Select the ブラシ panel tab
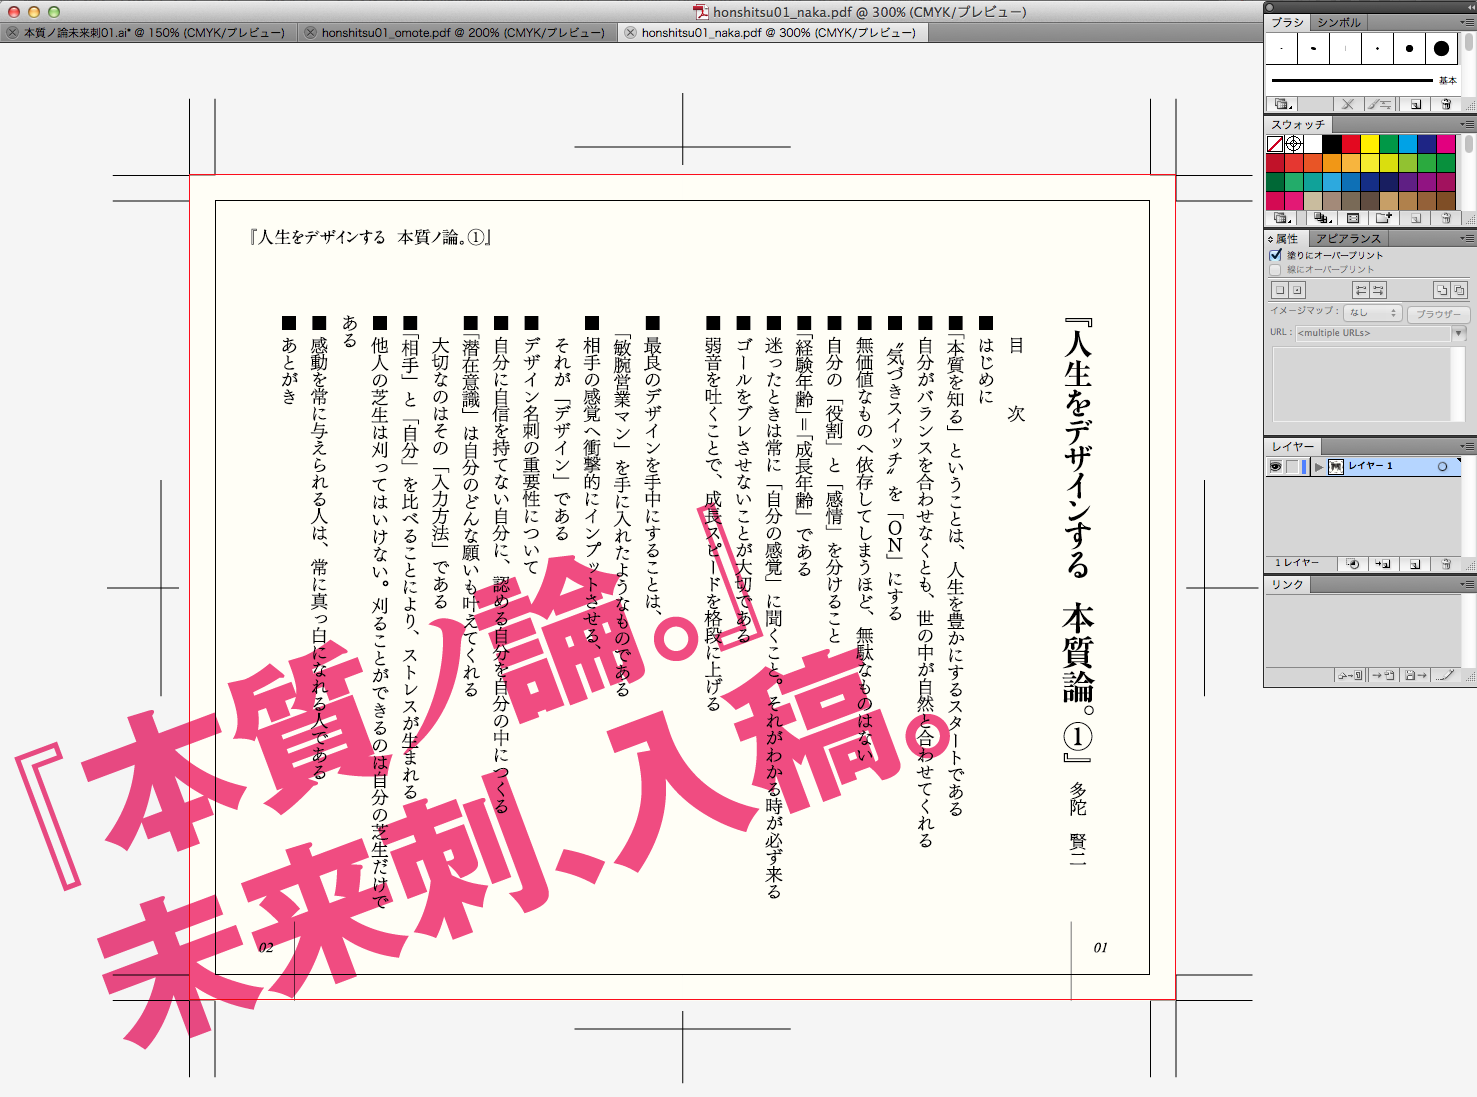Viewport: 1477px width, 1097px height. [x=1288, y=22]
